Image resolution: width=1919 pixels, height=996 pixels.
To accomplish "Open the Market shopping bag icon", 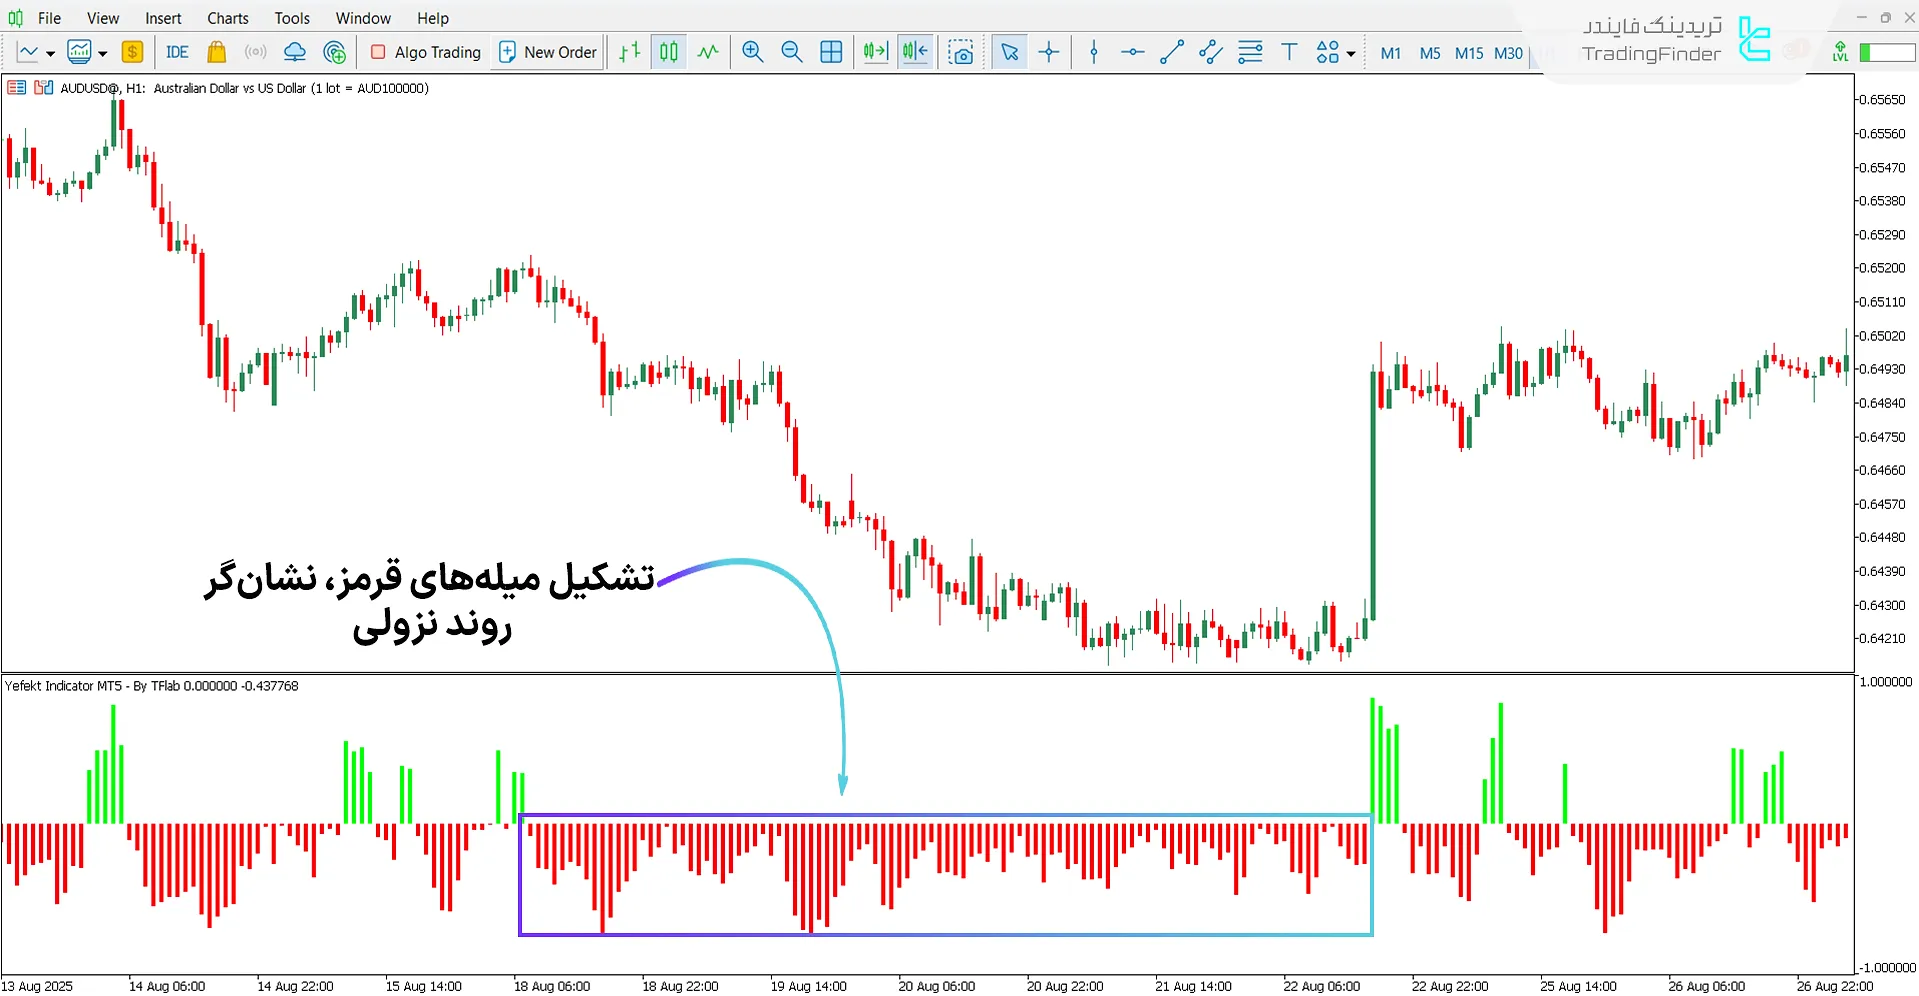I will click(216, 52).
